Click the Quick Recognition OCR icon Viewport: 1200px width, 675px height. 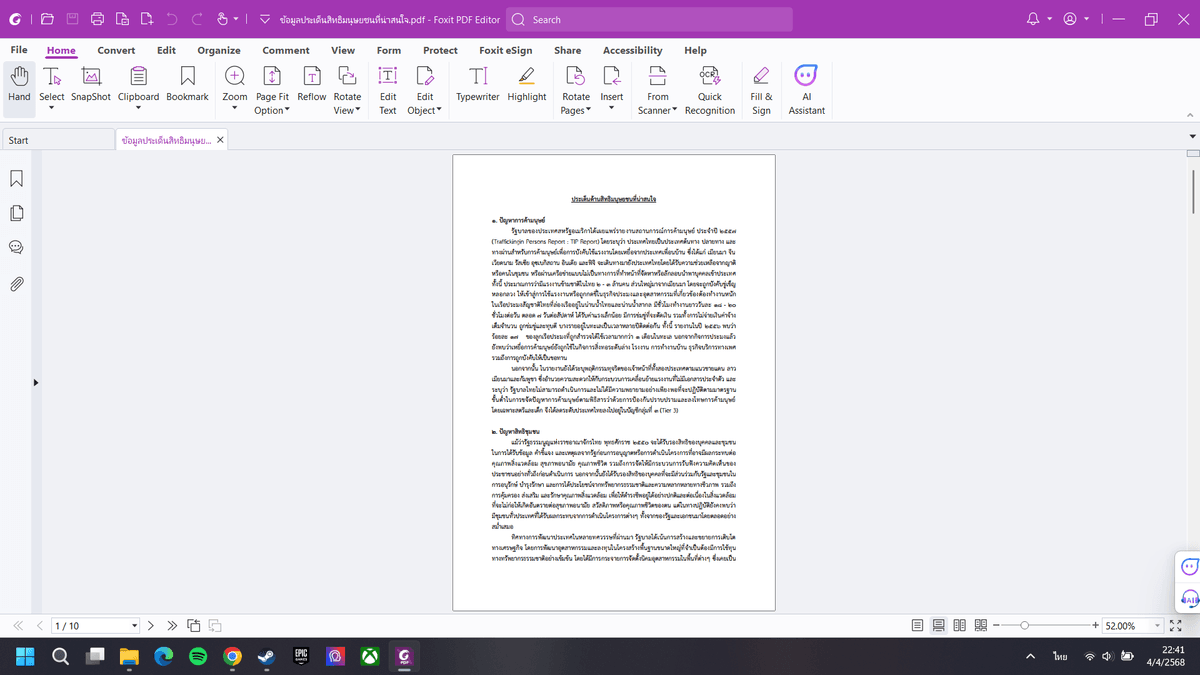coord(710,90)
